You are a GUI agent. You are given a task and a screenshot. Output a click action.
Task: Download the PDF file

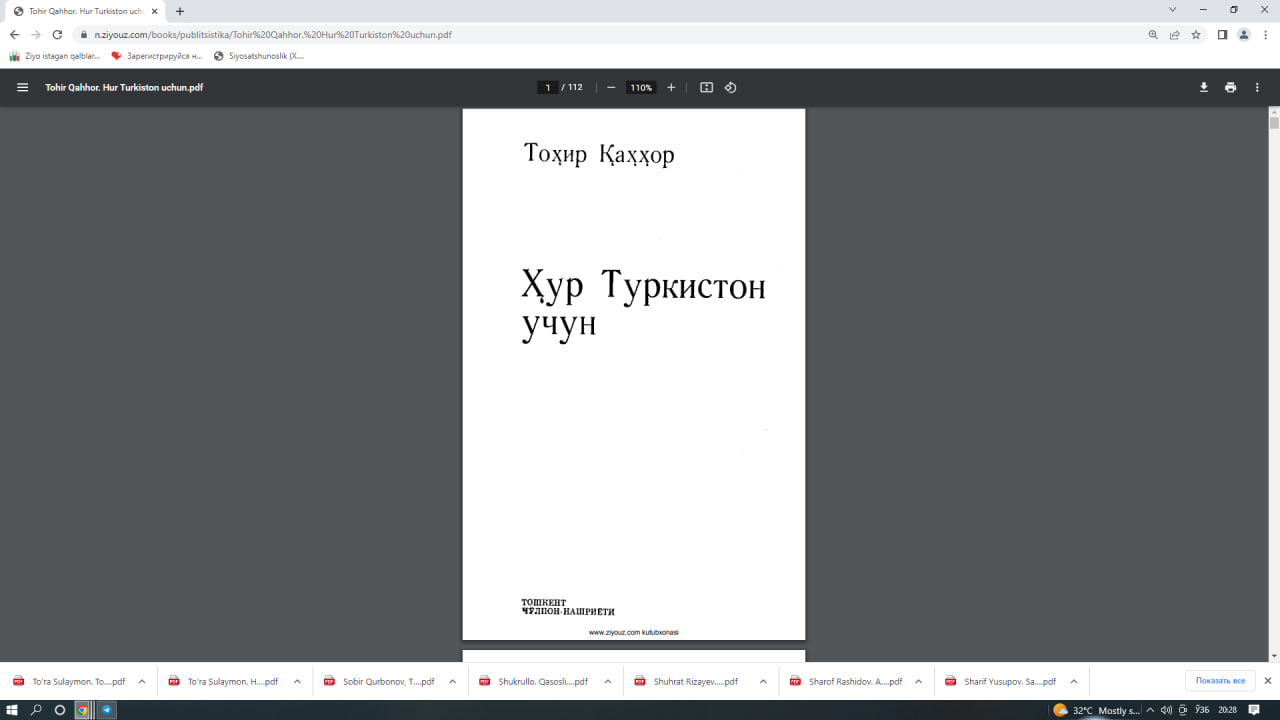click(1204, 87)
